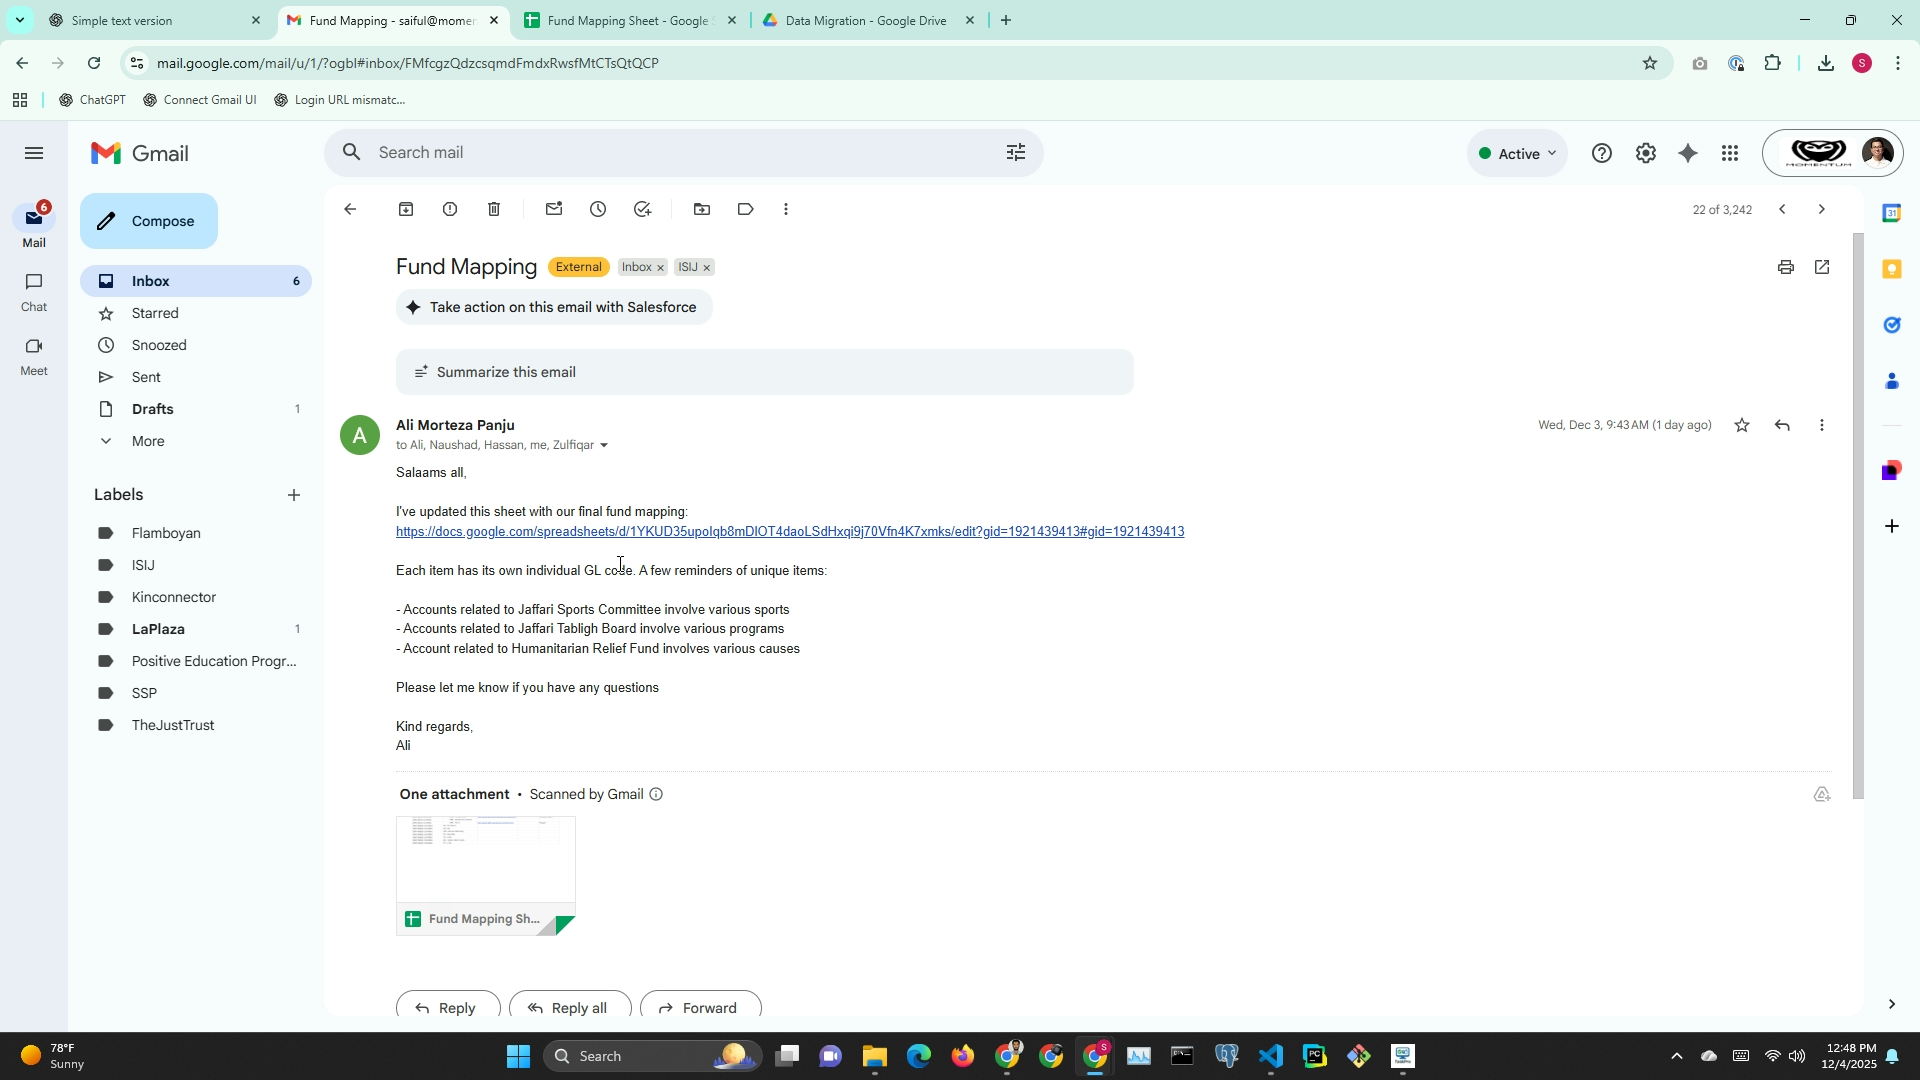Remove the ISIJ label from email
Image resolution: width=1920 pixels, height=1080 pixels.
(707, 268)
